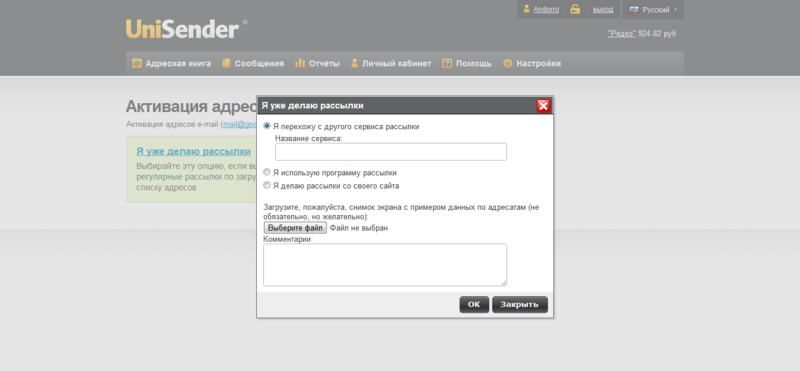800x371 pixels.
Task: Click the Помощь question mark icon
Action: (447, 63)
